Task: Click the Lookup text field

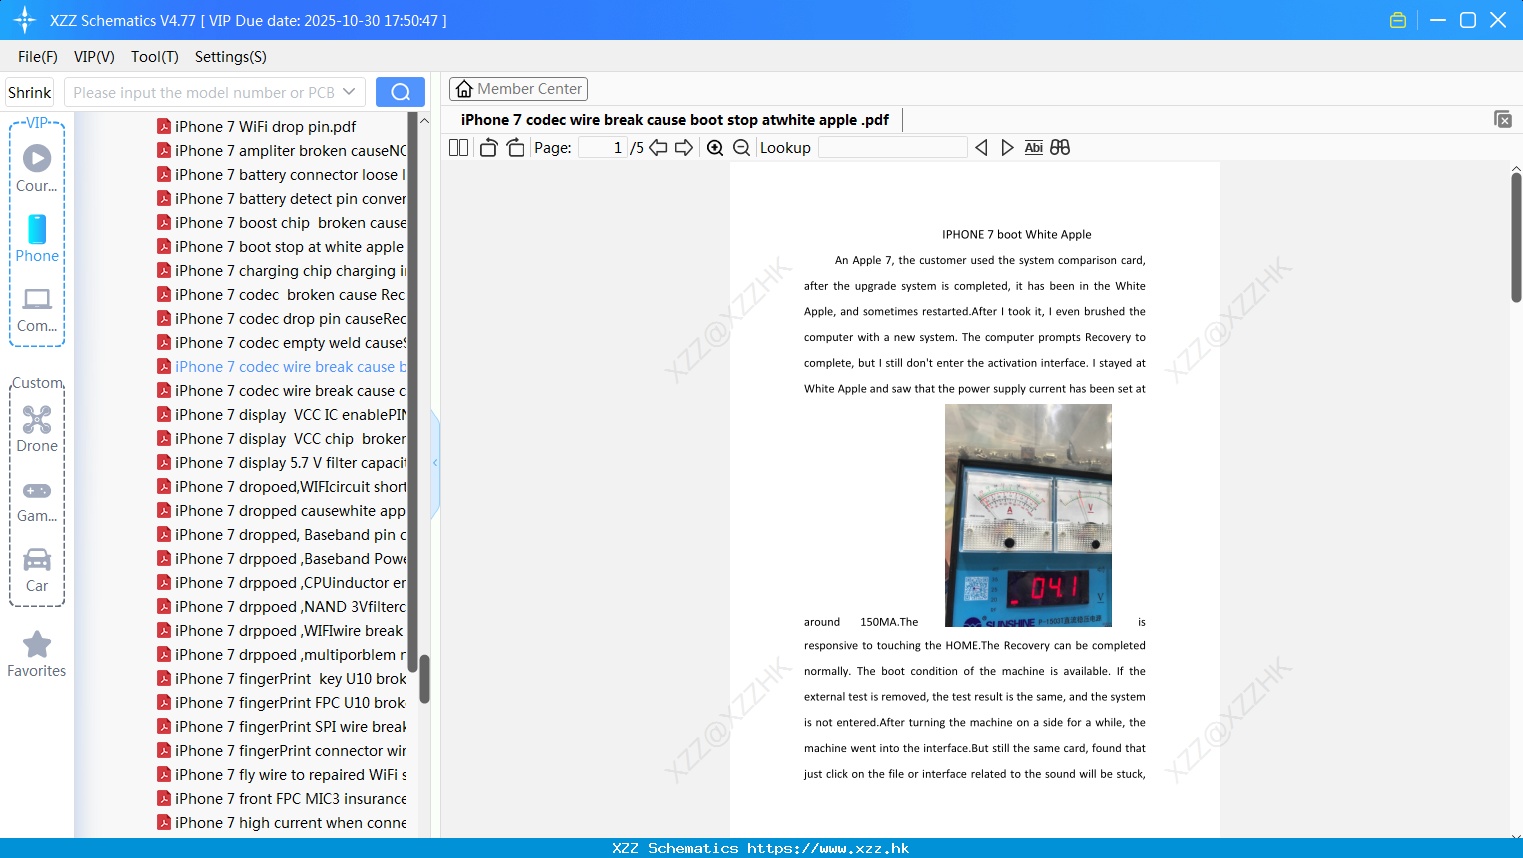Action: [x=892, y=147]
